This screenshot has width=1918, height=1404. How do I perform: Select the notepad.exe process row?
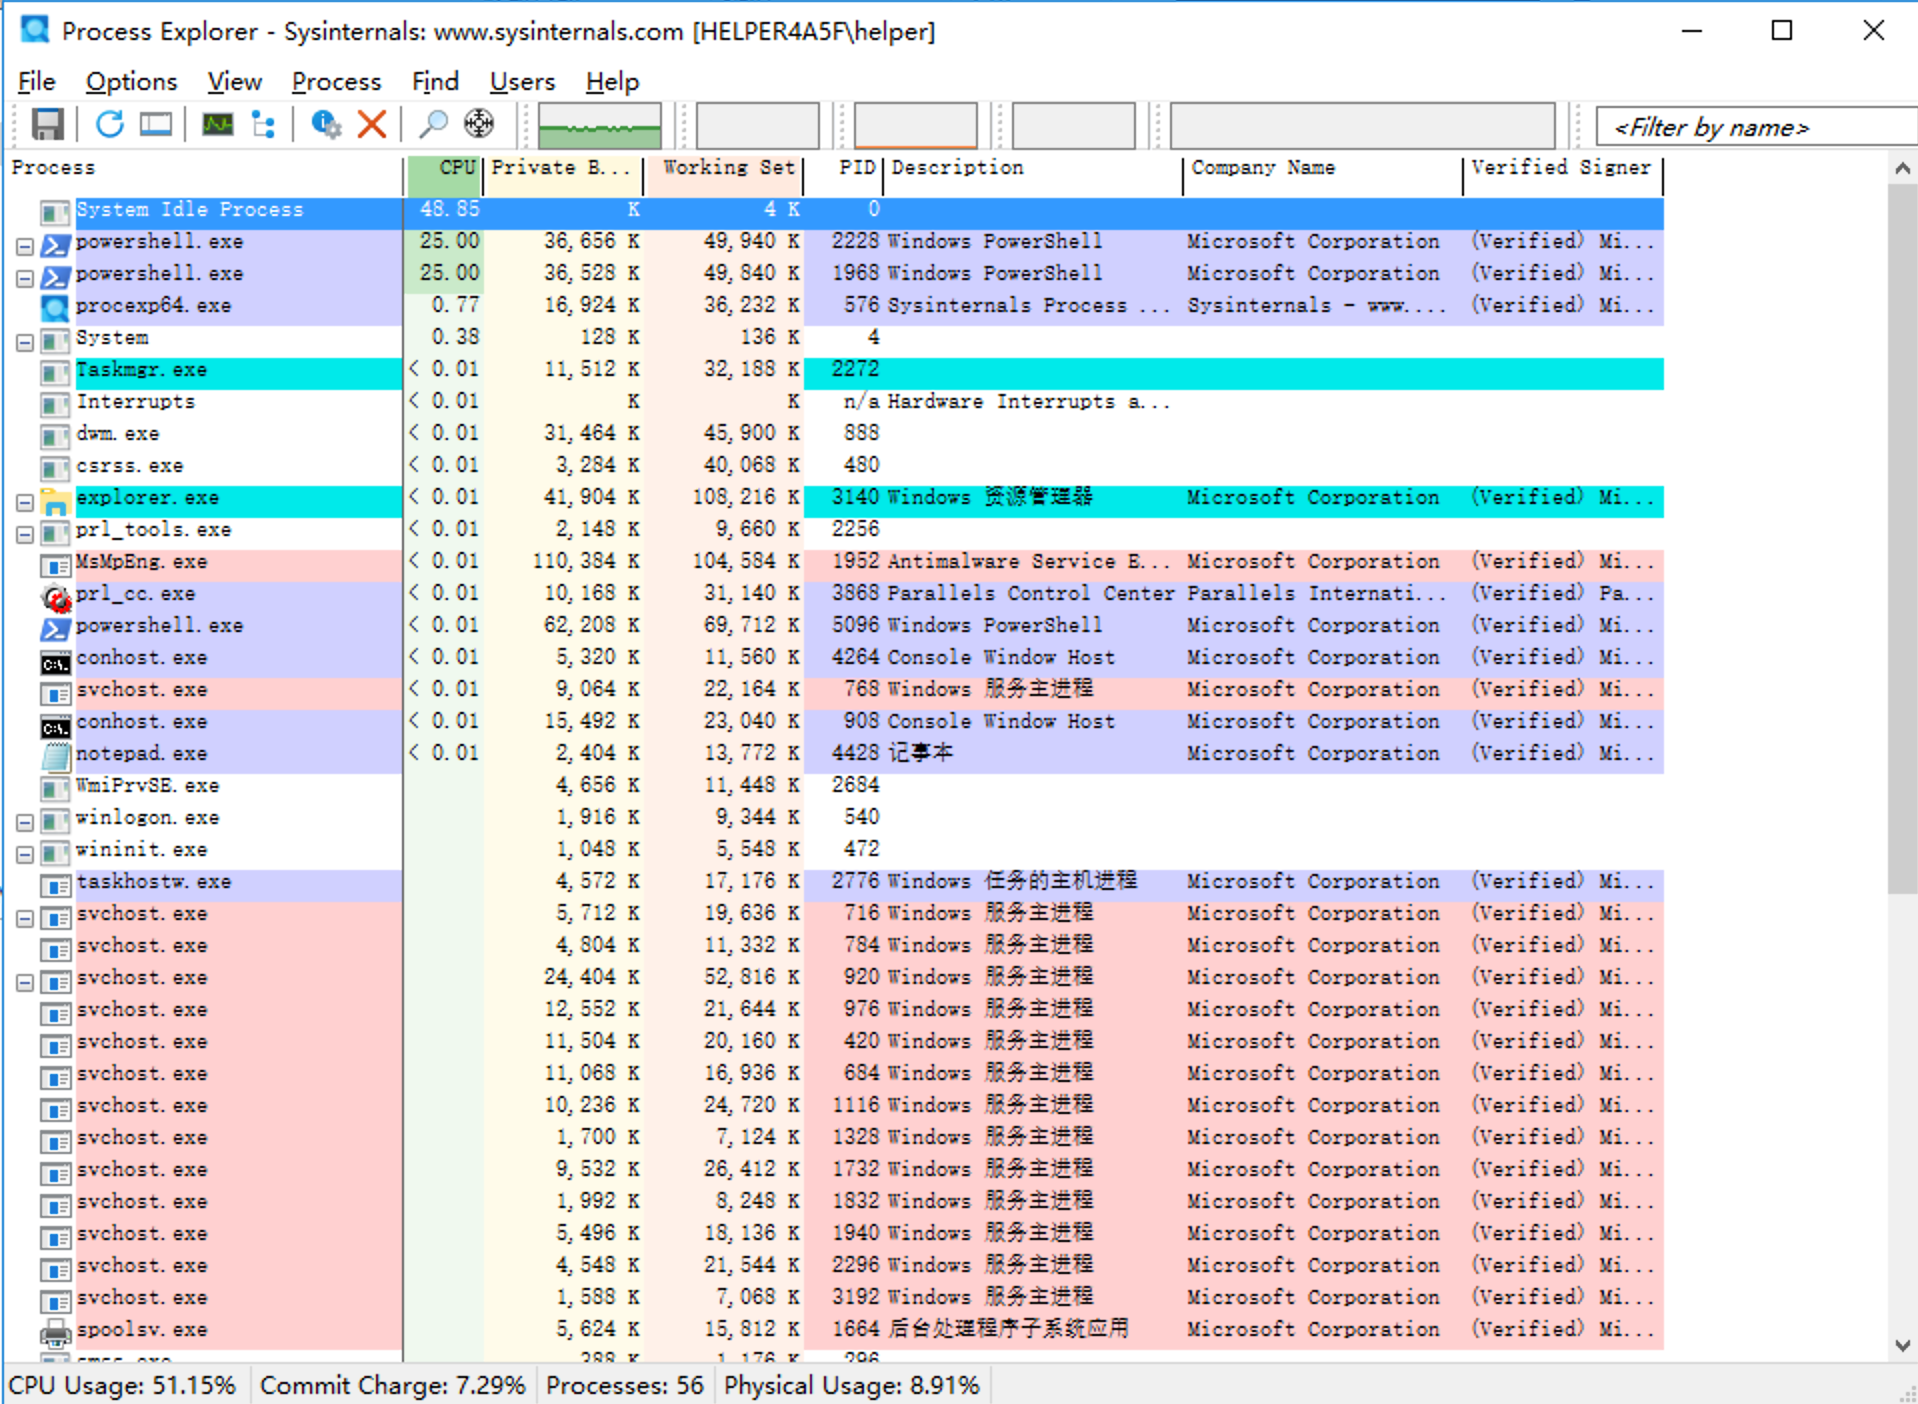[142, 754]
